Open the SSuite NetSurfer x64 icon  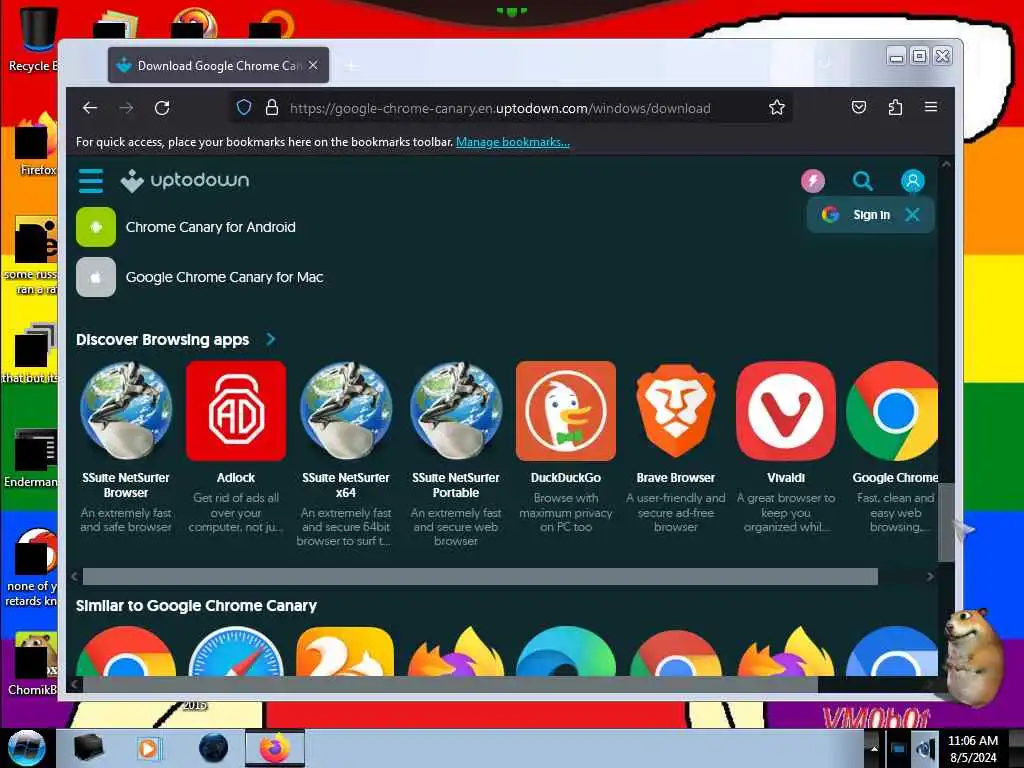[x=345, y=411]
